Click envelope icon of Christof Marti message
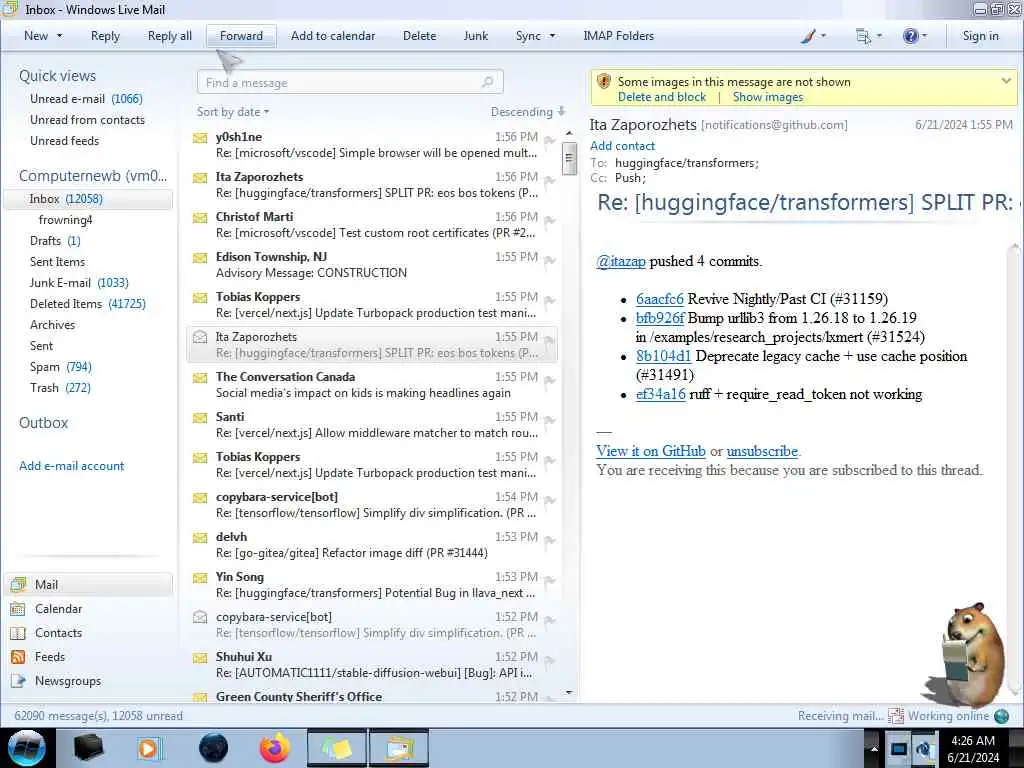Viewport: 1024px width, 768px height. pos(200,217)
